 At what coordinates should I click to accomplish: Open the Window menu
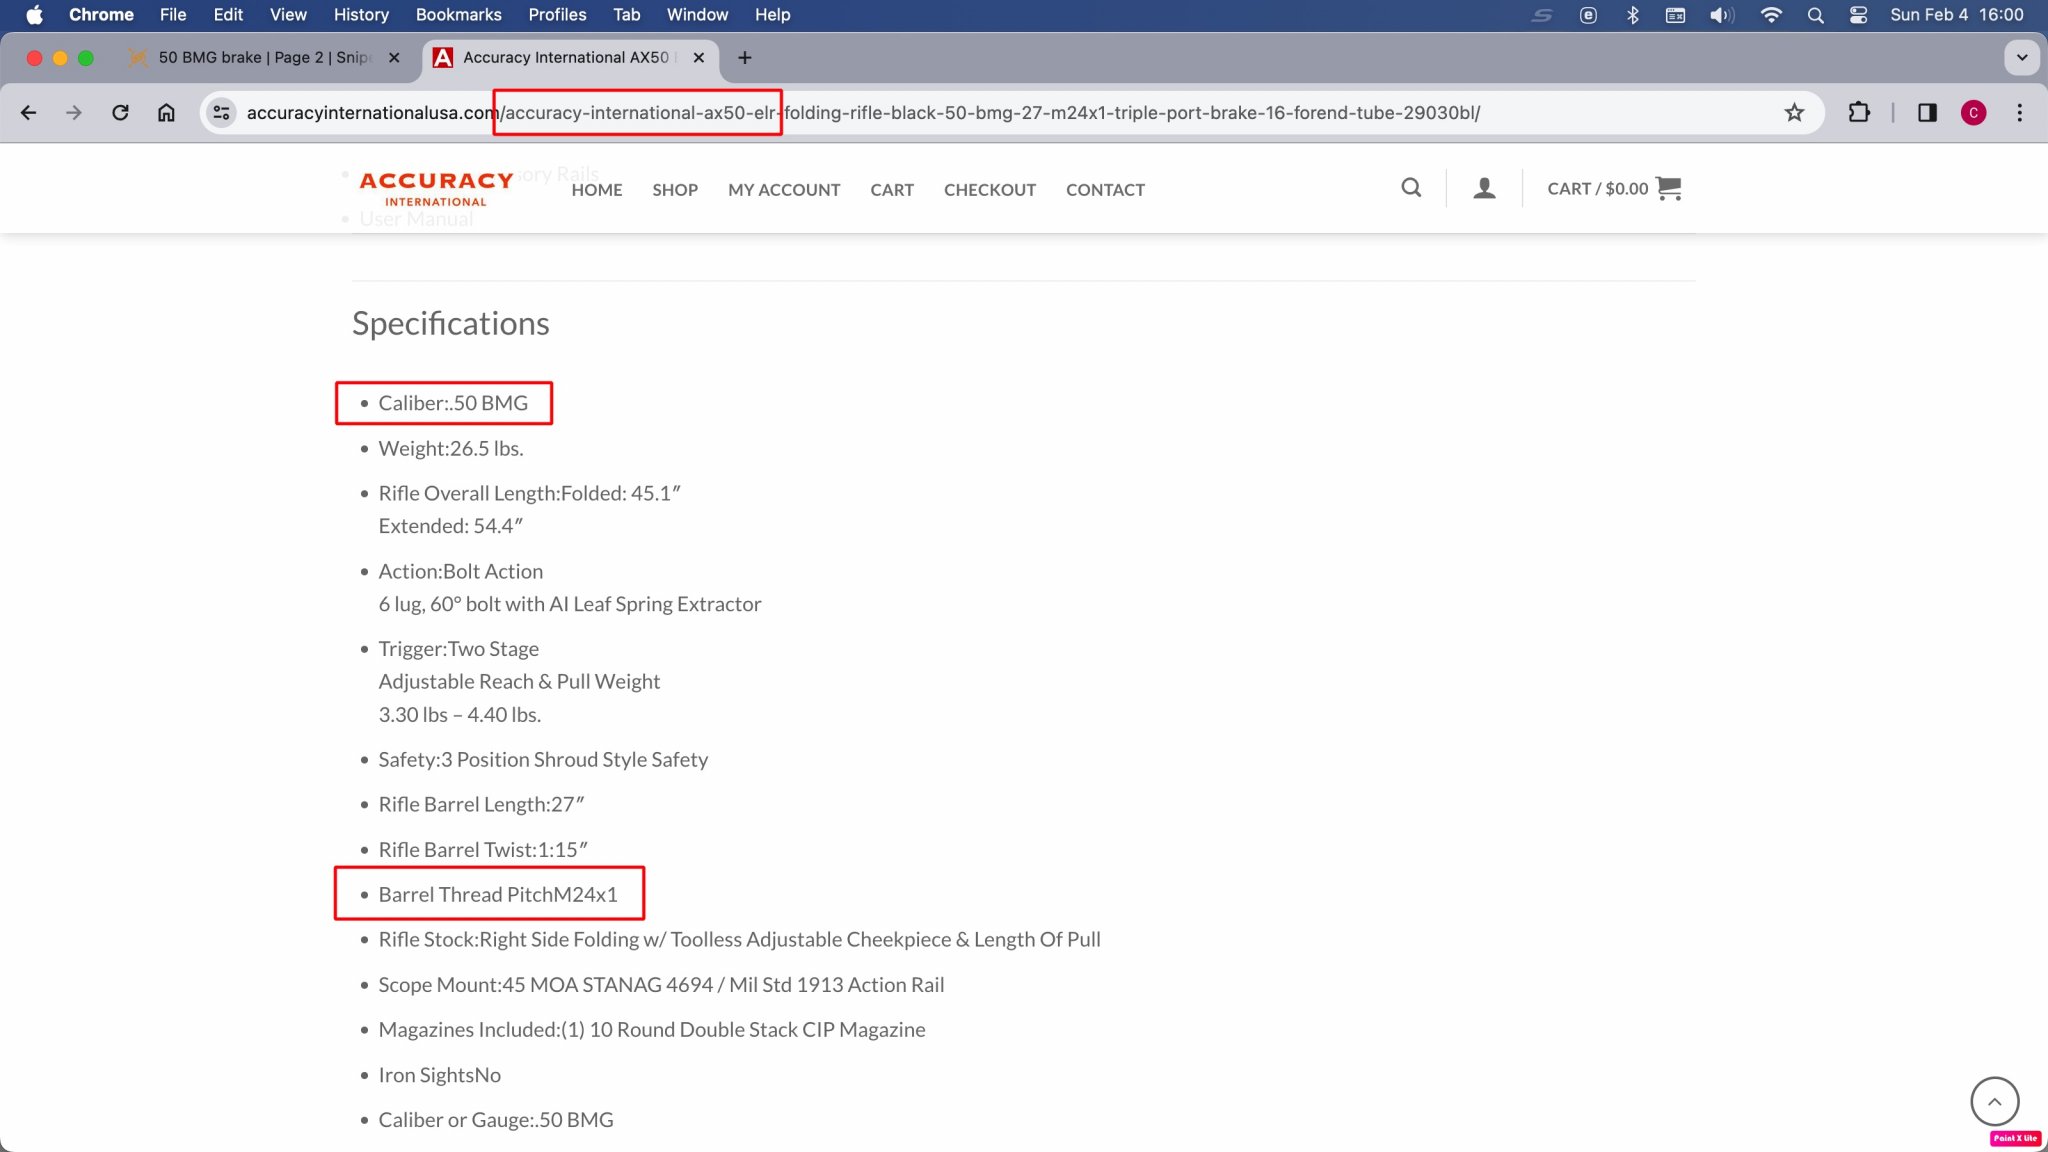point(697,15)
